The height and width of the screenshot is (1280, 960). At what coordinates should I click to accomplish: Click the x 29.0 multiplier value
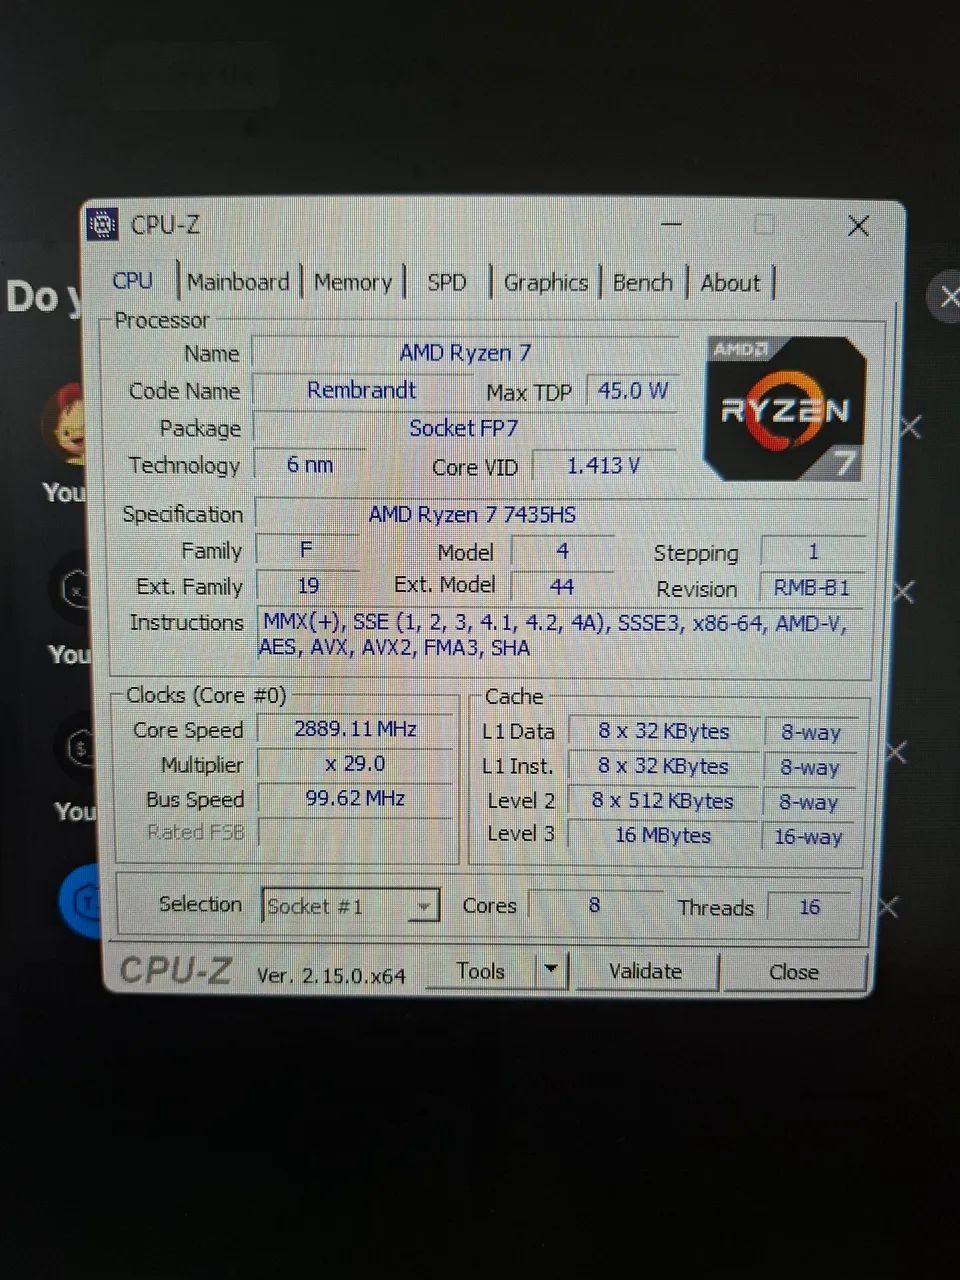pos(355,764)
